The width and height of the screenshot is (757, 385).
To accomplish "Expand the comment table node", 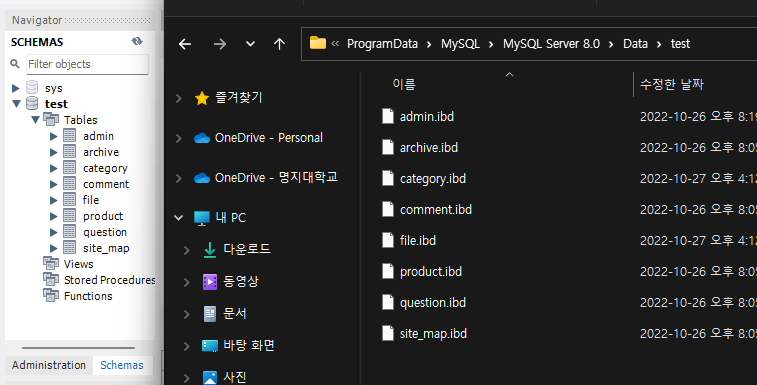I will pos(54,184).
